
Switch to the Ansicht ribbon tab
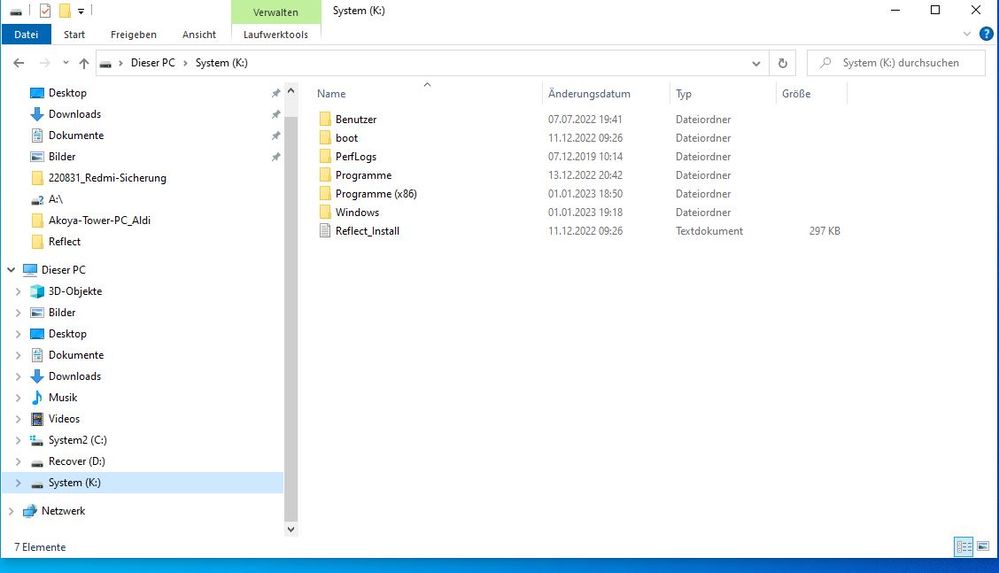pos(199,34)
